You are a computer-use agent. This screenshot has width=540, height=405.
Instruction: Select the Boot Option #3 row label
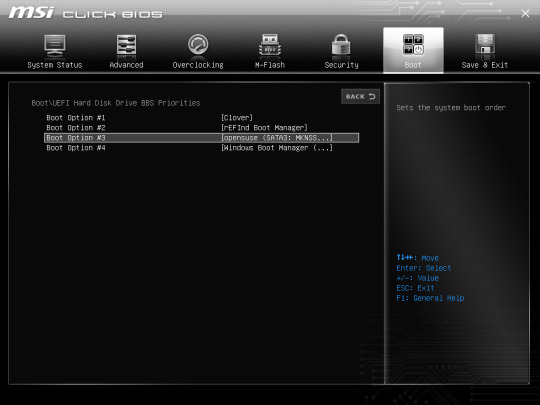pyautogui.click(x=76, y=138)
